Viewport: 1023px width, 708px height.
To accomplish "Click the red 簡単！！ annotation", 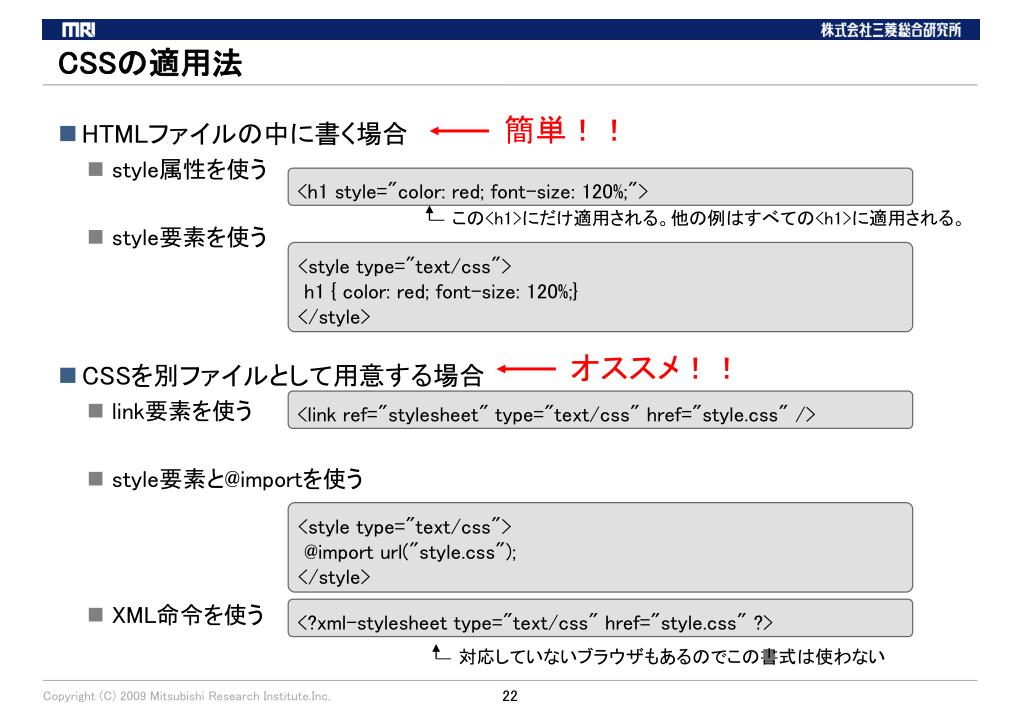I will click(562, 130).
